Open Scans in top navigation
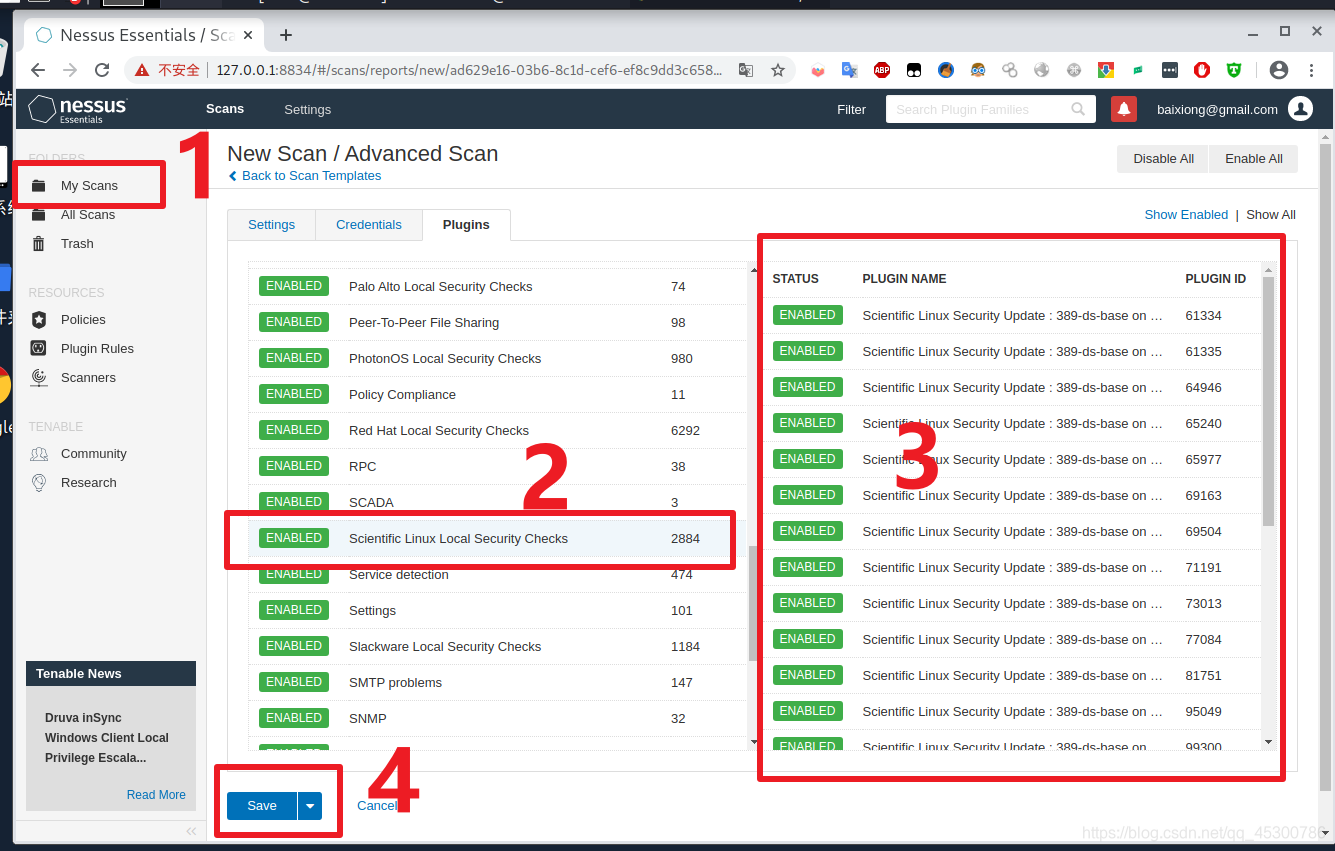 point(225,109)
